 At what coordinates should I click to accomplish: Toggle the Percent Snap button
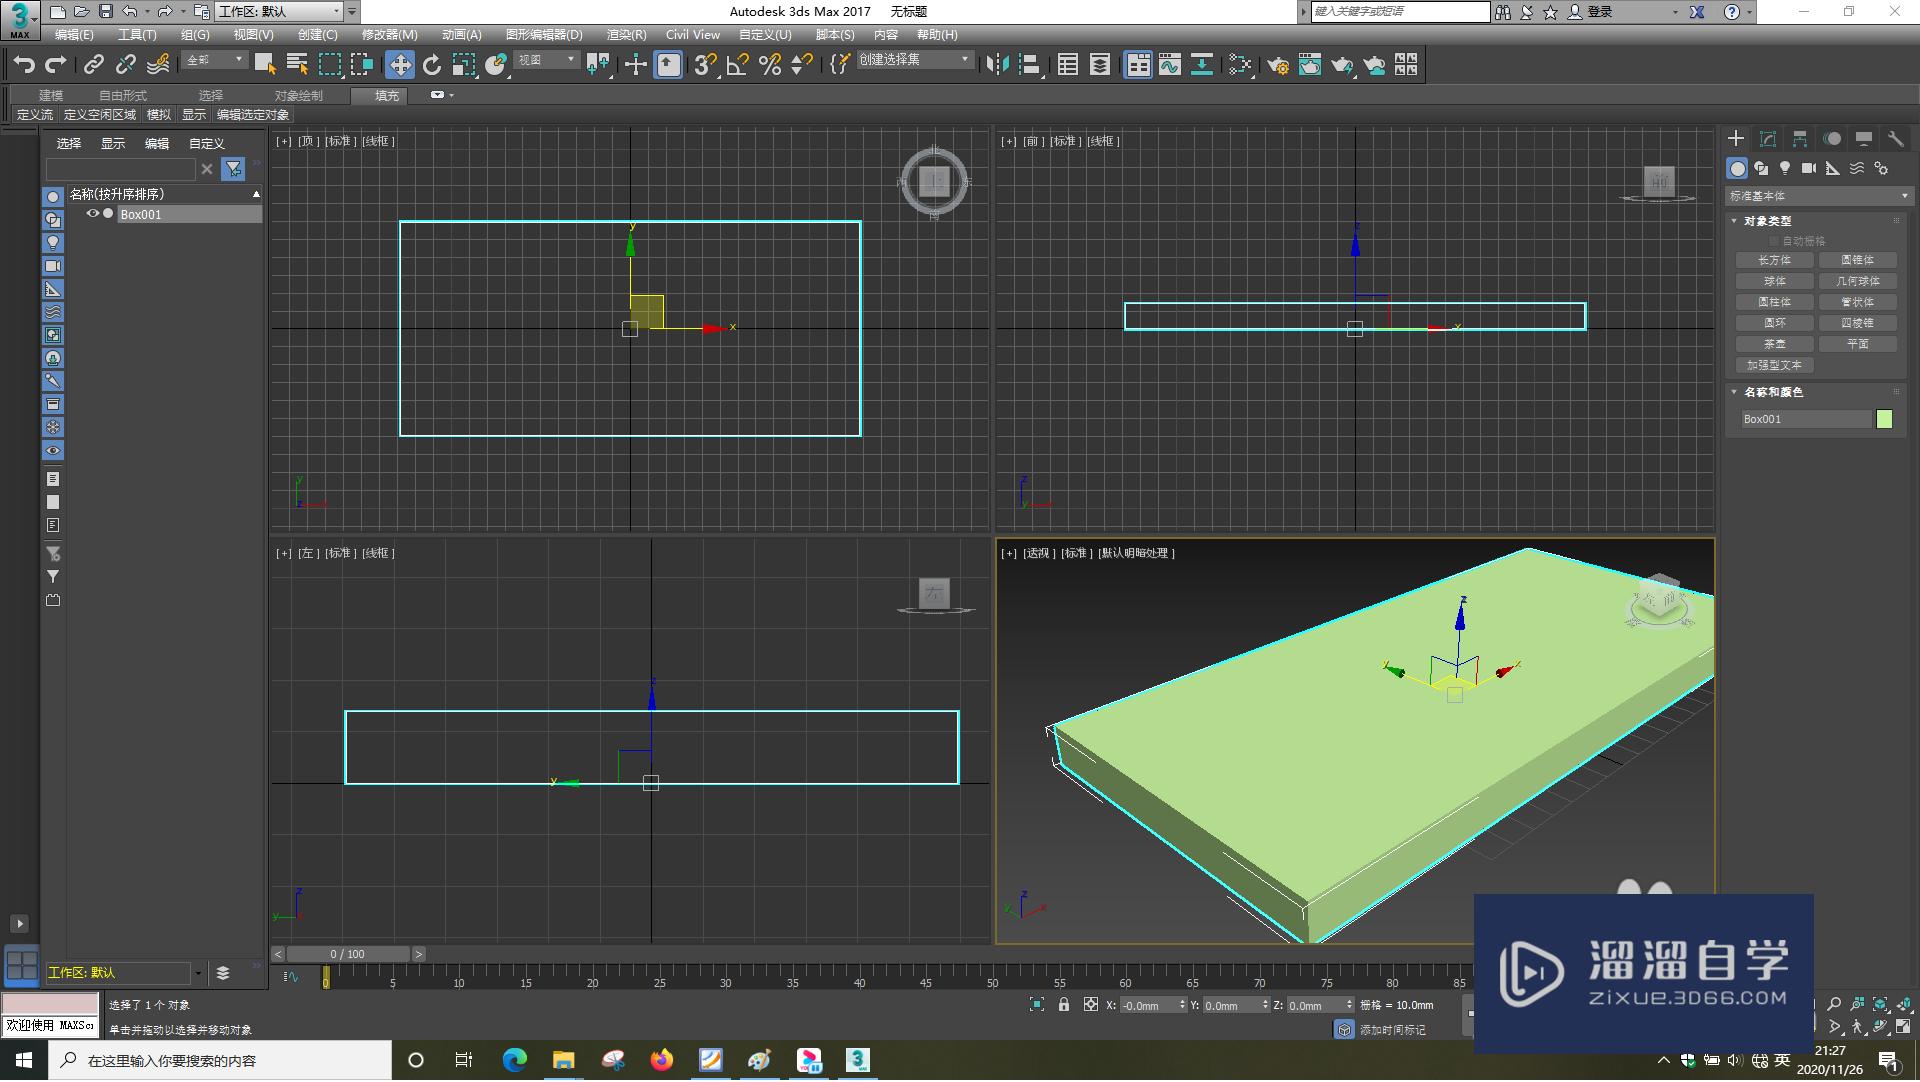point(770,65)
